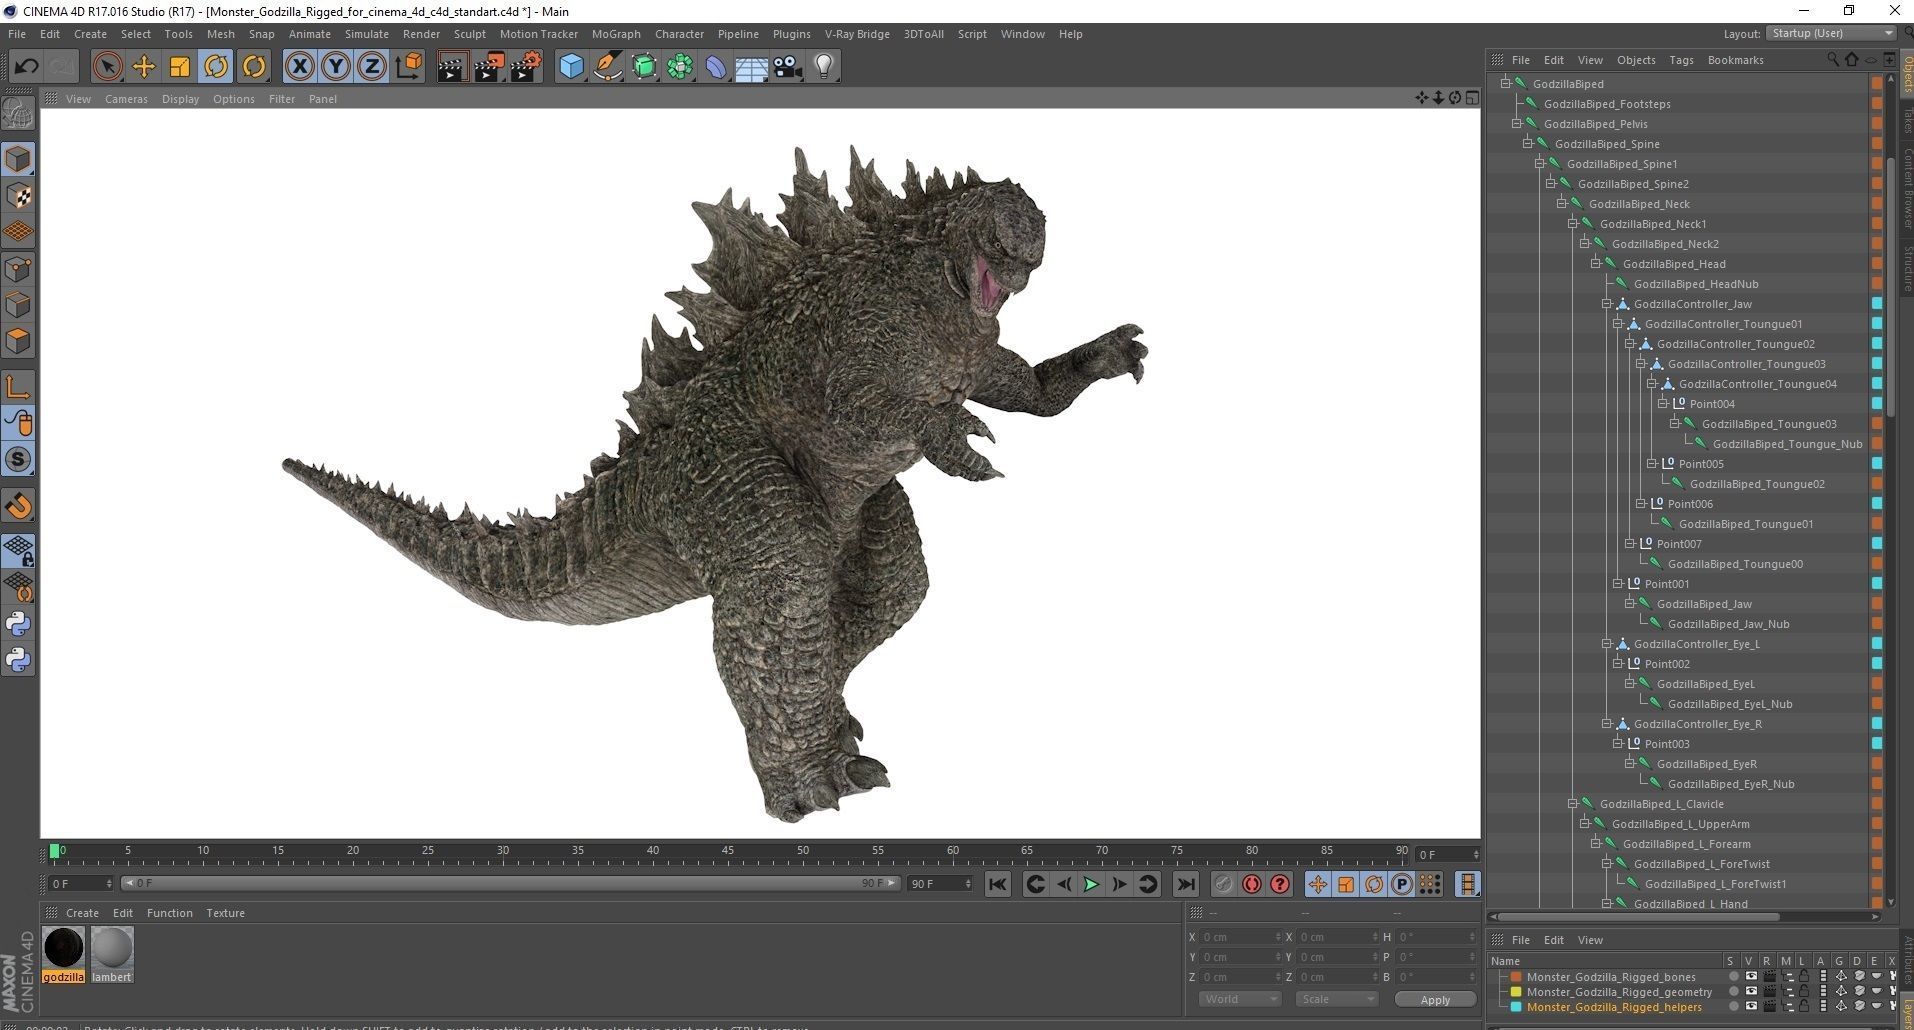Open the World coordinate system dropdown
This screenshot has width=1914, height=1030.
(x=1239, y=999)
